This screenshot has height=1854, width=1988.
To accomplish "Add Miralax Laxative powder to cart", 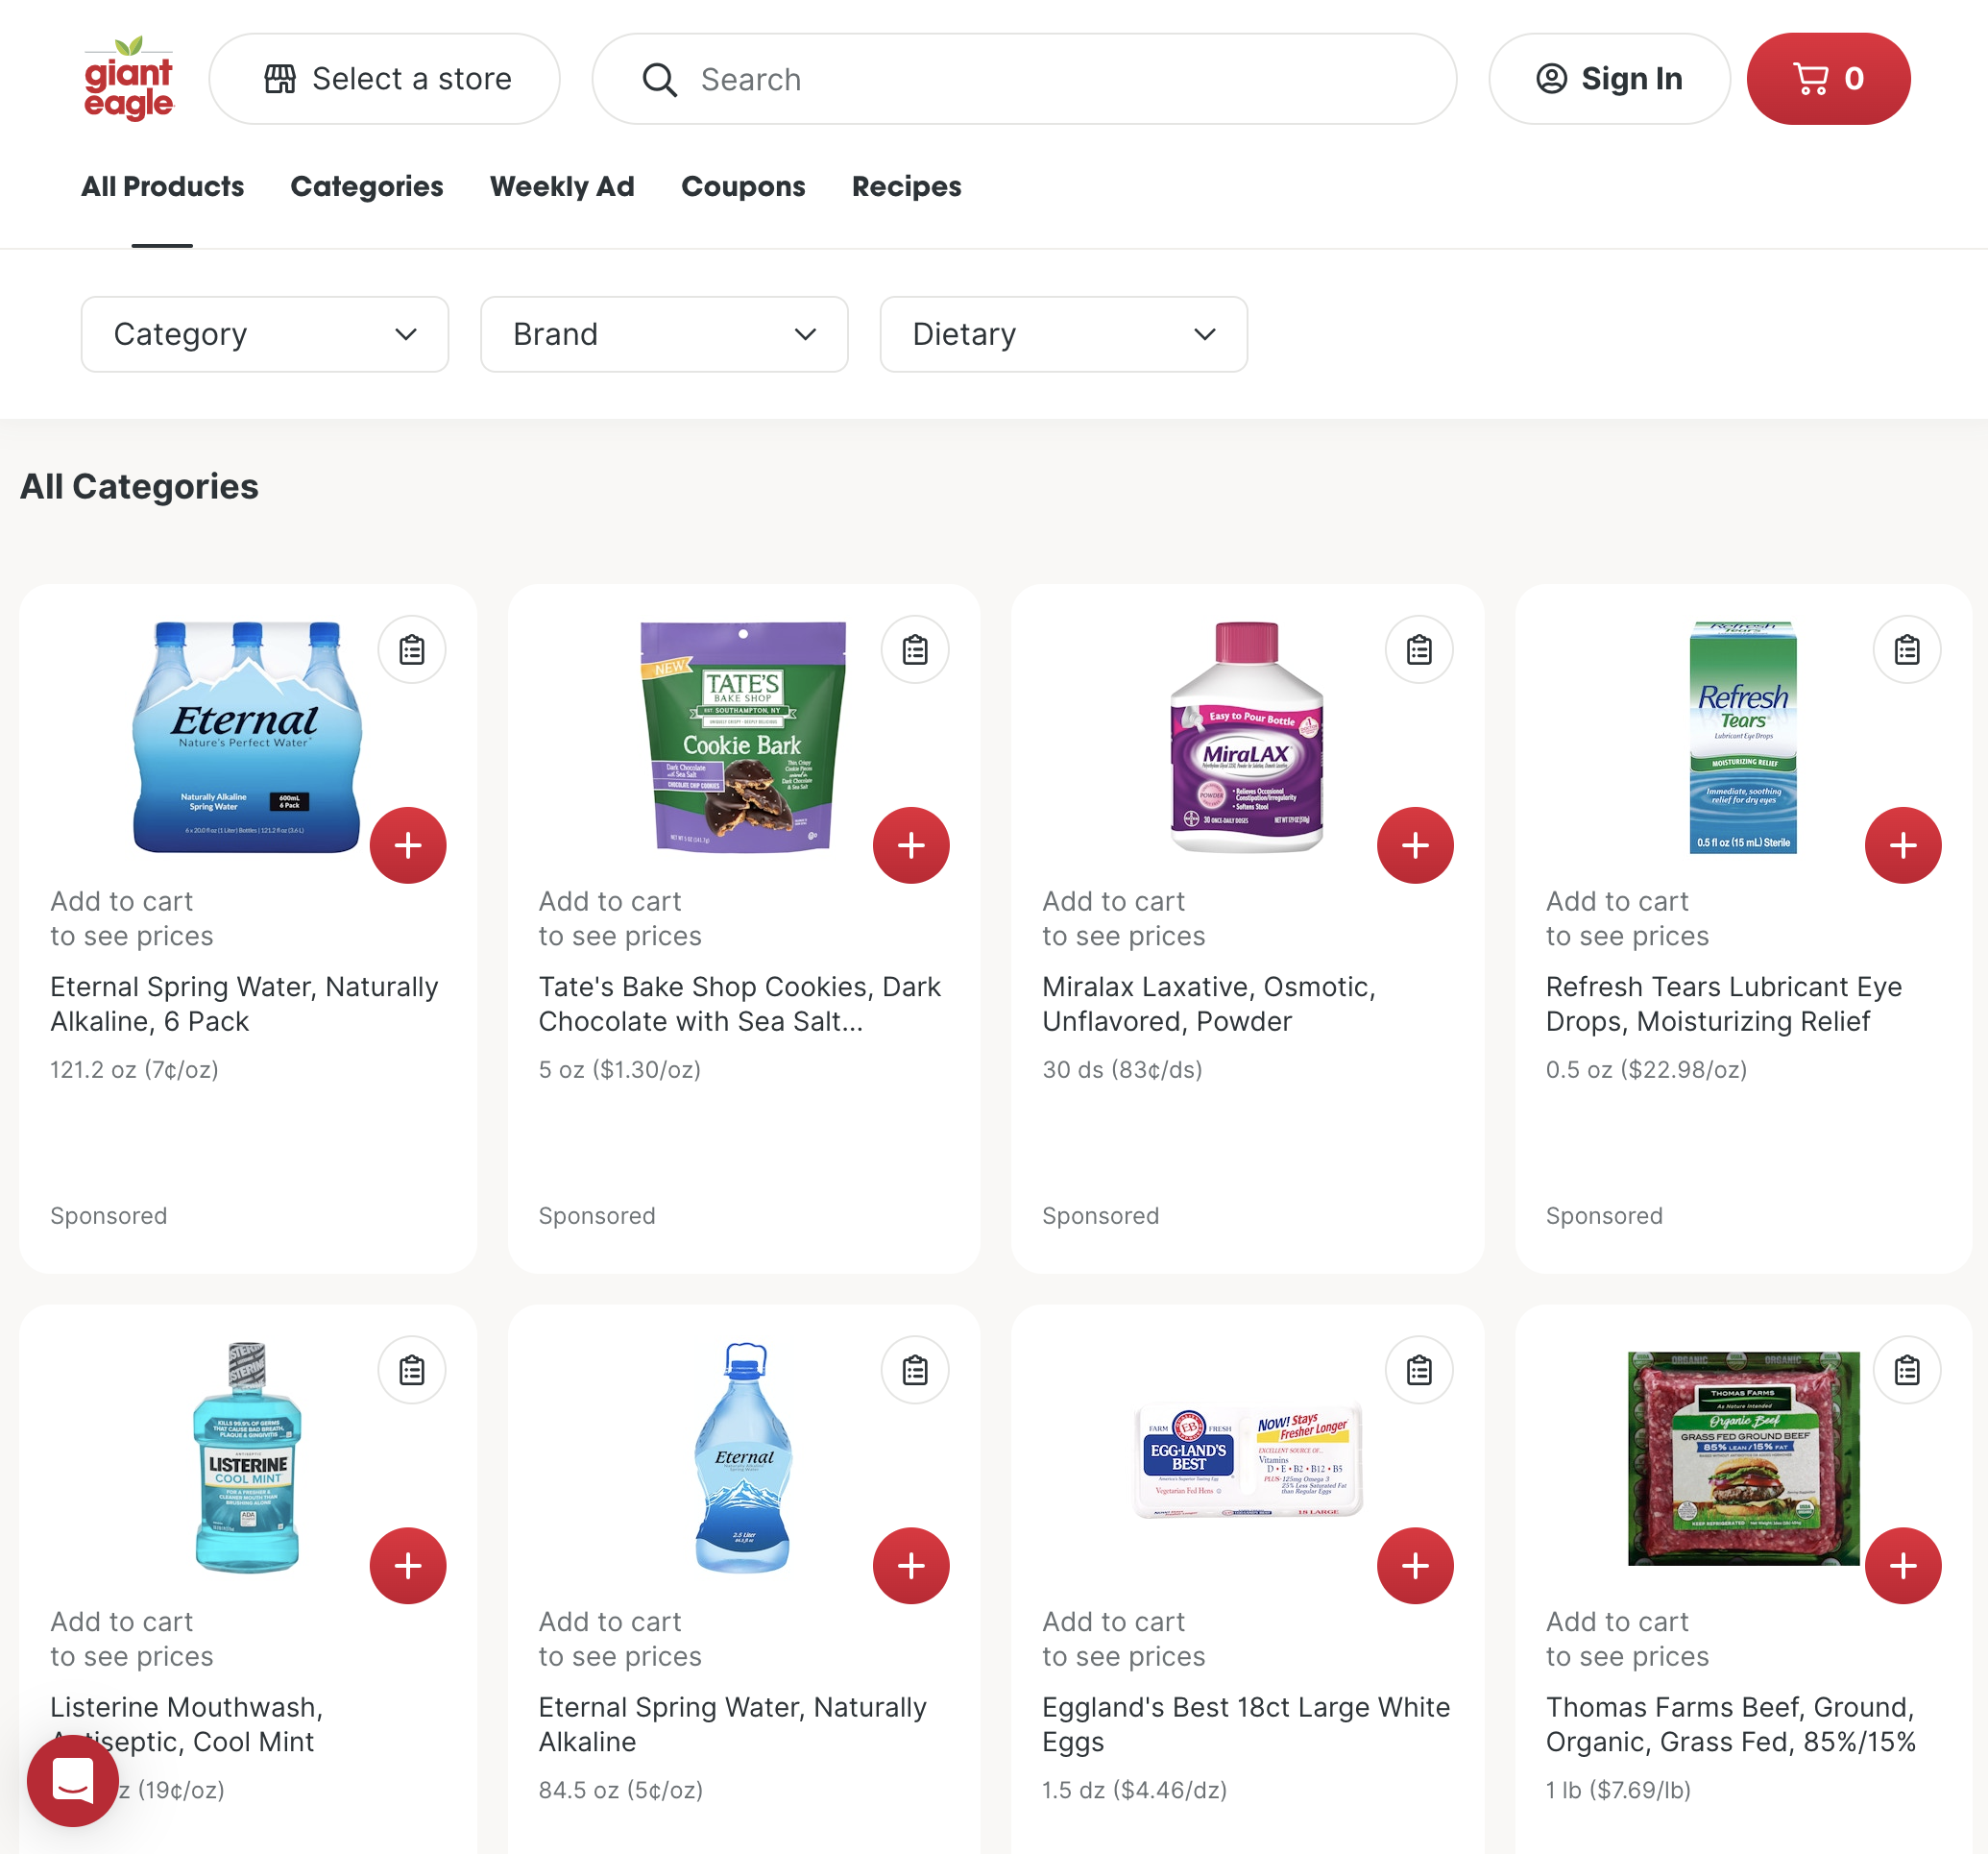I will pyautogui.click(x=1415, y=845).
